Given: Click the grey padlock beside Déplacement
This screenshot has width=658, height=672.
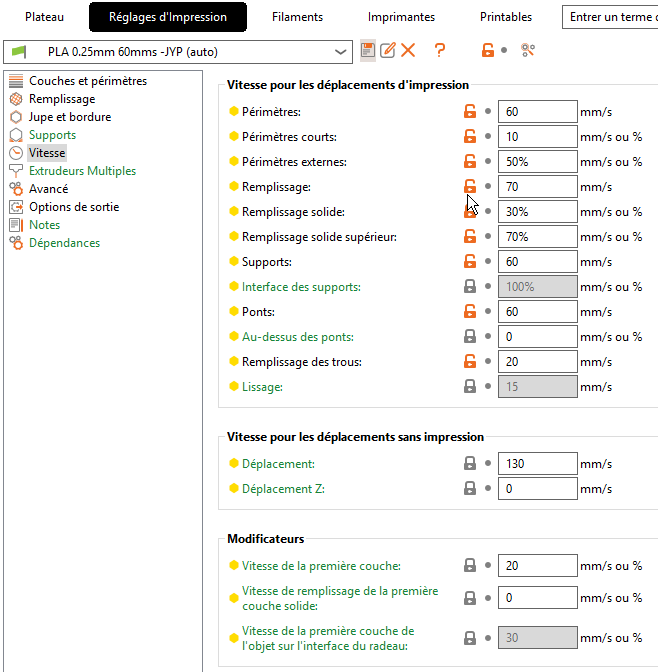Looking at the screenshot, I should (x=470, y=463).
